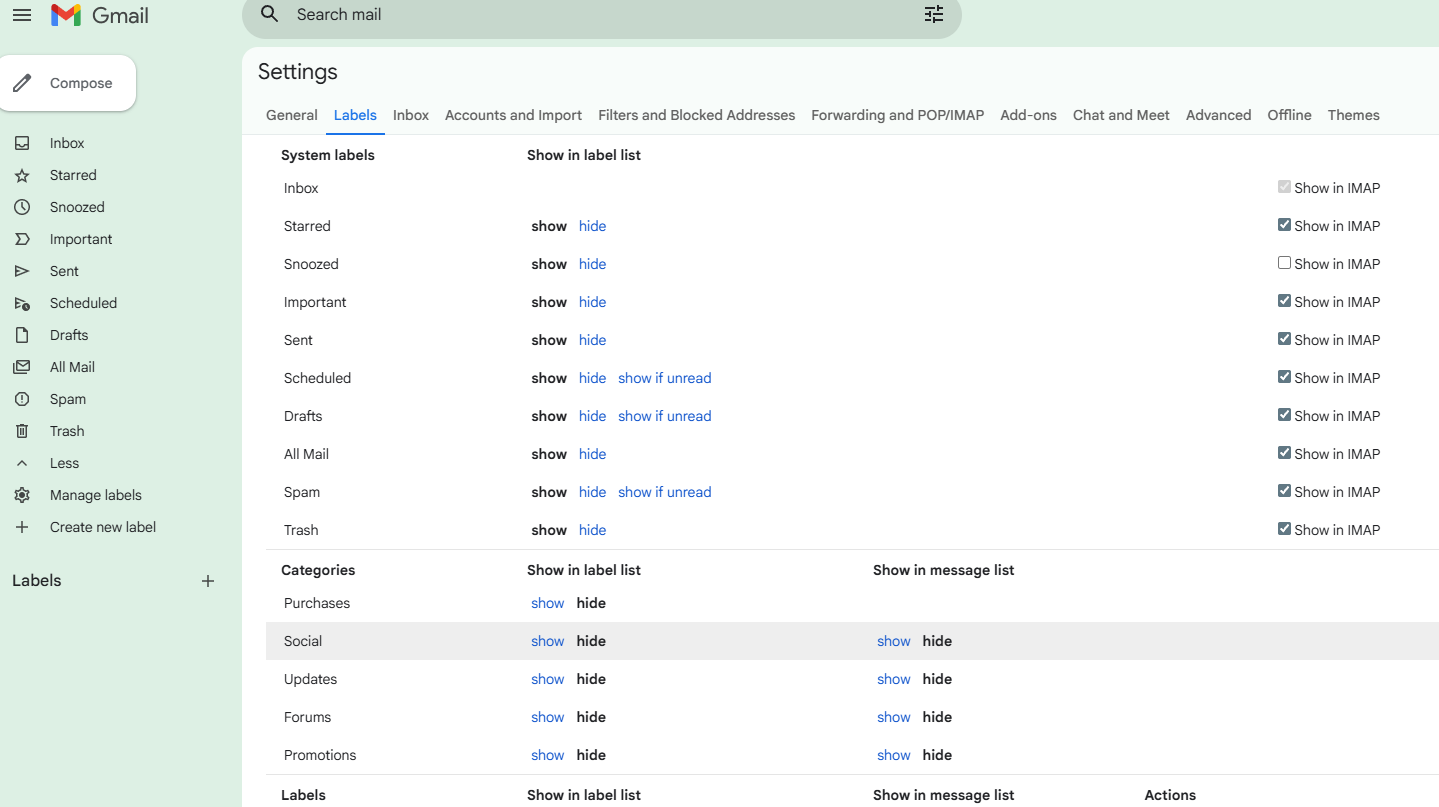1439x807 pixels.
Task: Open search options sliders icon
Action: pyautogui.click(x=933, y=14)
